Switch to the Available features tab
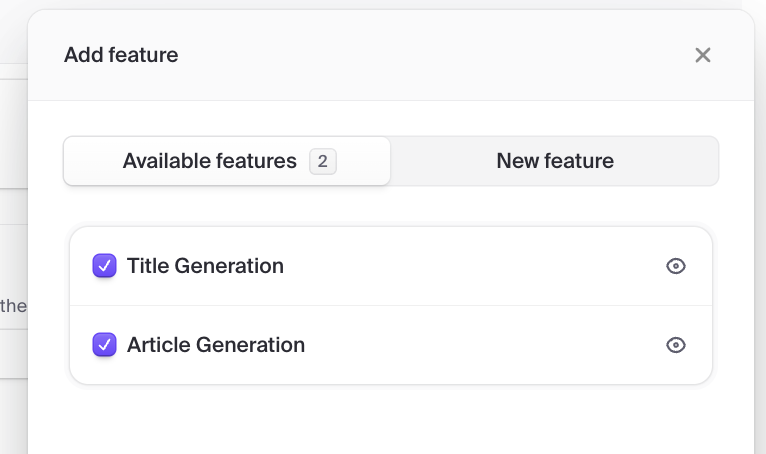 point(226,161)
